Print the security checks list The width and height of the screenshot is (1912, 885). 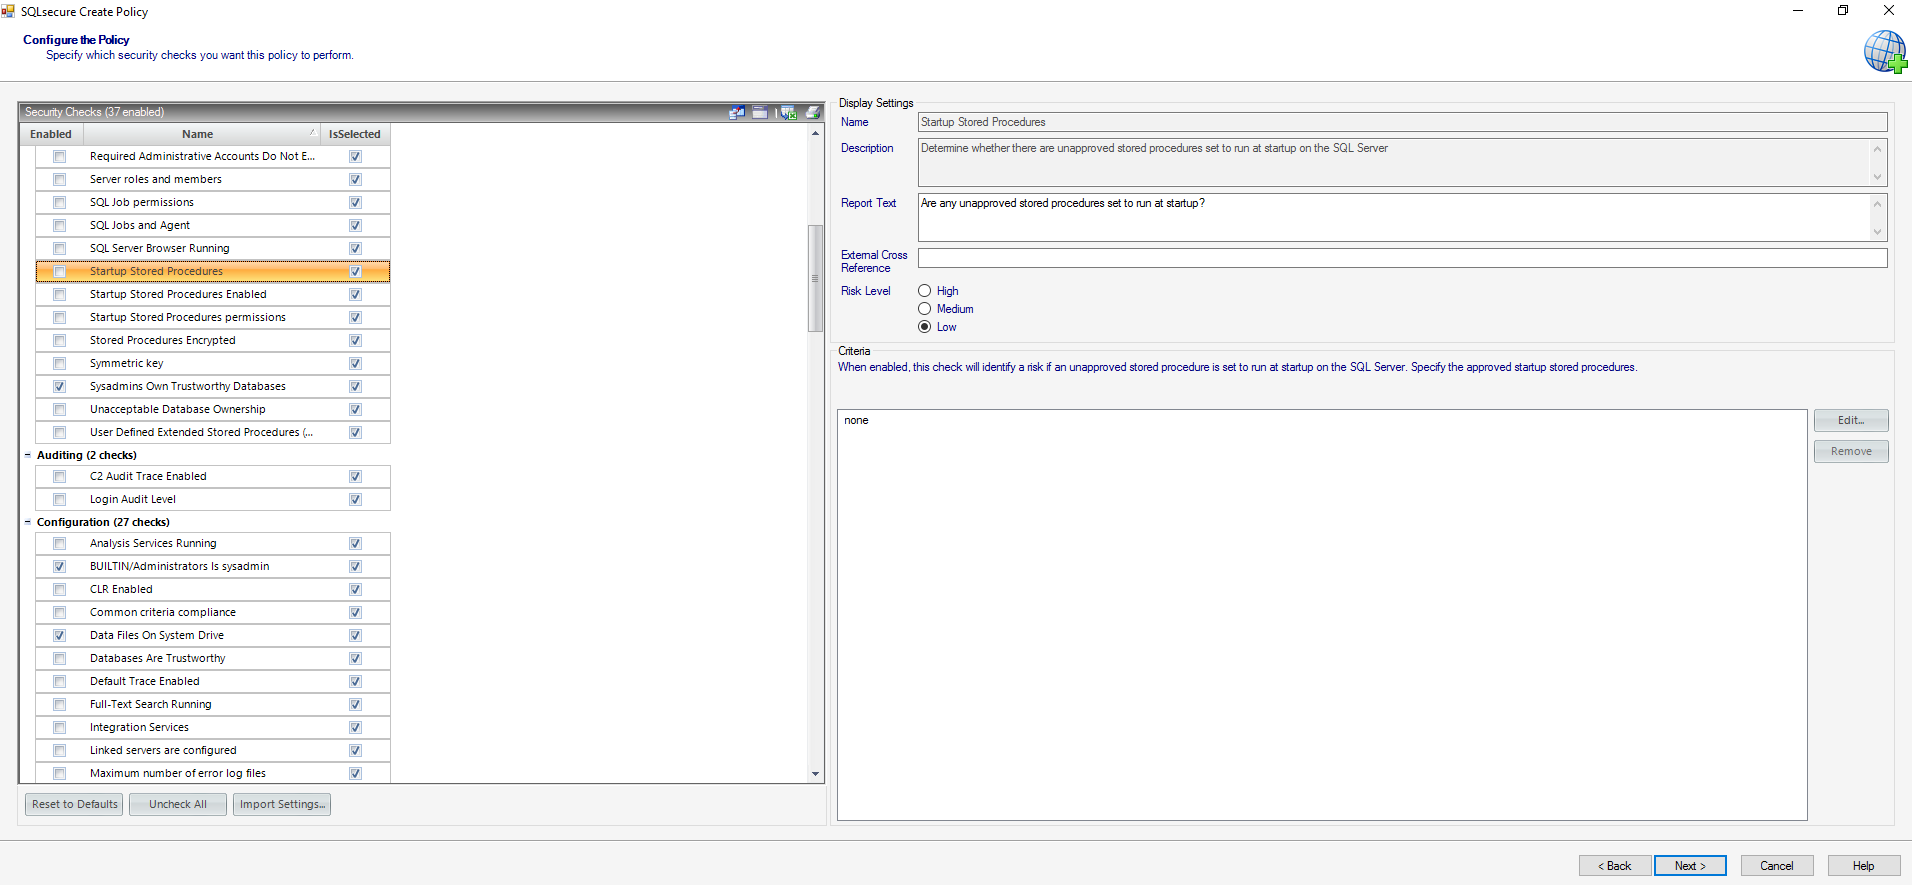point(813,113)
